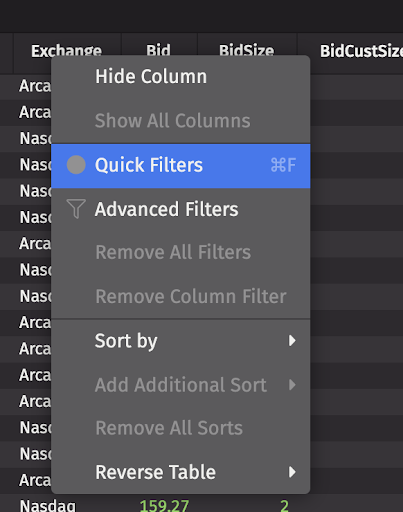Select the bottom Nasdaq exchange cell

pyautogui.click(x=48, y=505)
